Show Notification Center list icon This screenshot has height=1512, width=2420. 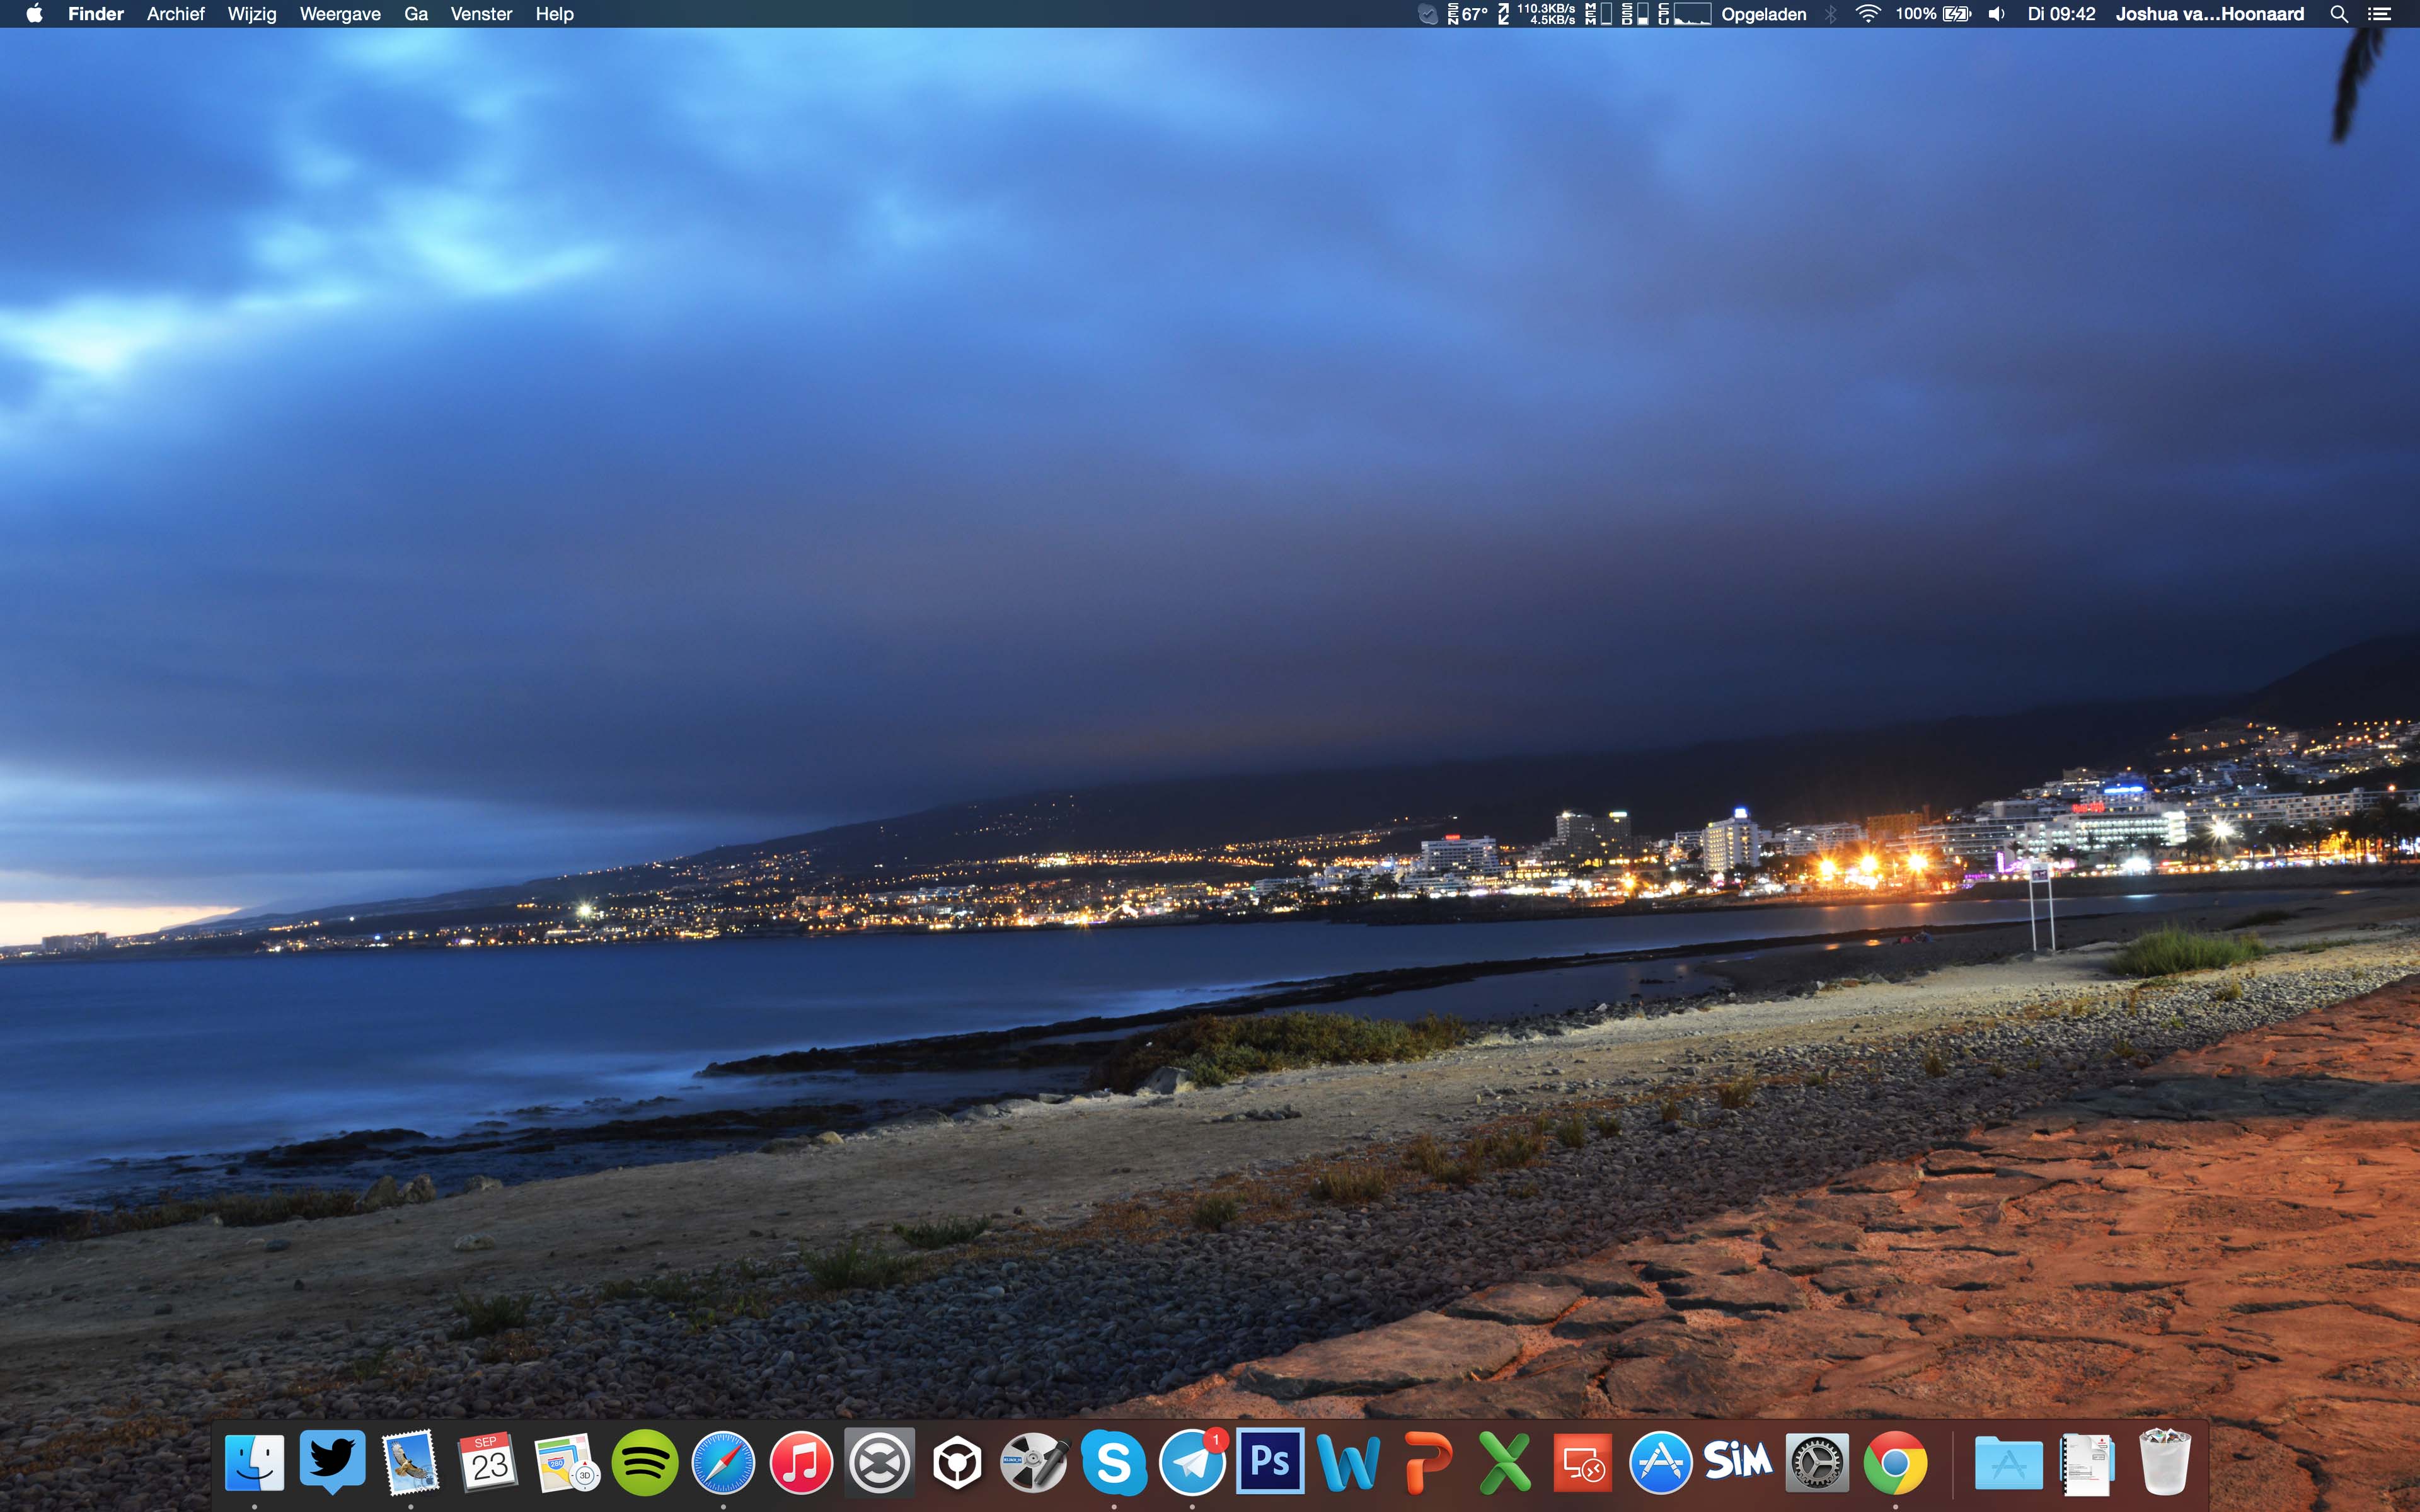pos(2380,14)
